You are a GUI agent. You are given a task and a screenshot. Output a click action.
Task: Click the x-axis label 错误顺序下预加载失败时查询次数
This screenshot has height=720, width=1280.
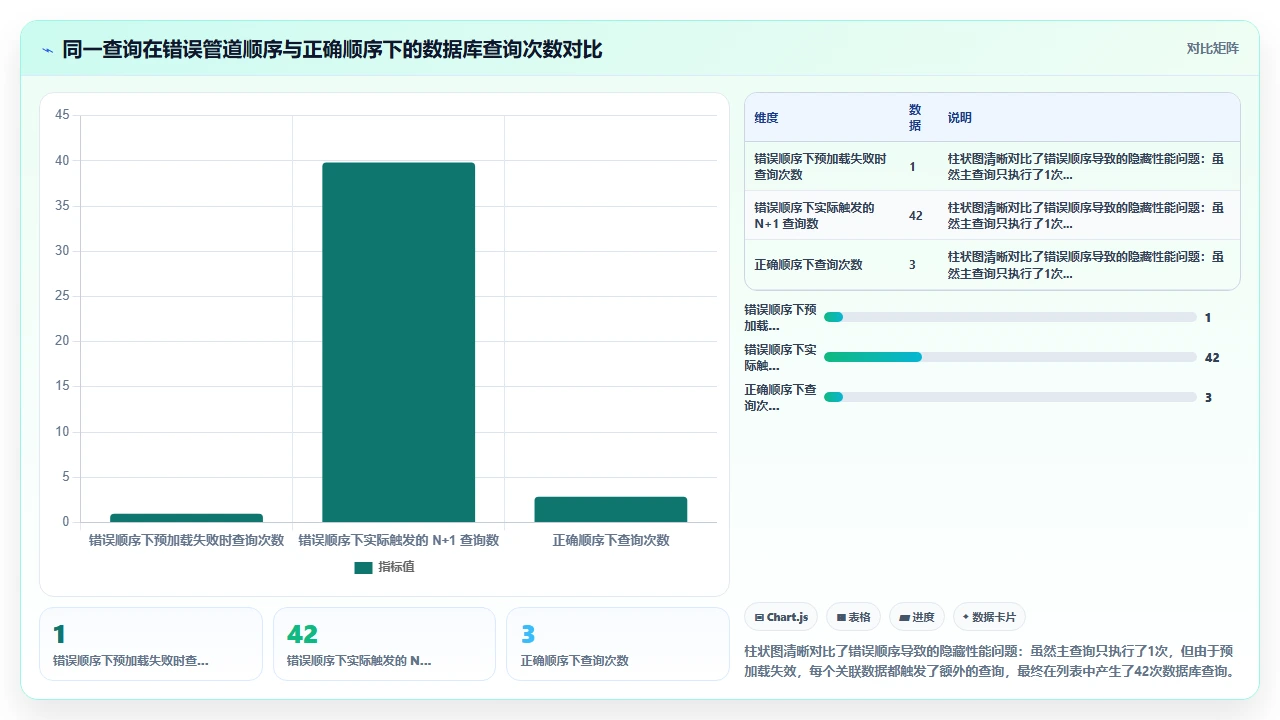[x=186, y=540]
